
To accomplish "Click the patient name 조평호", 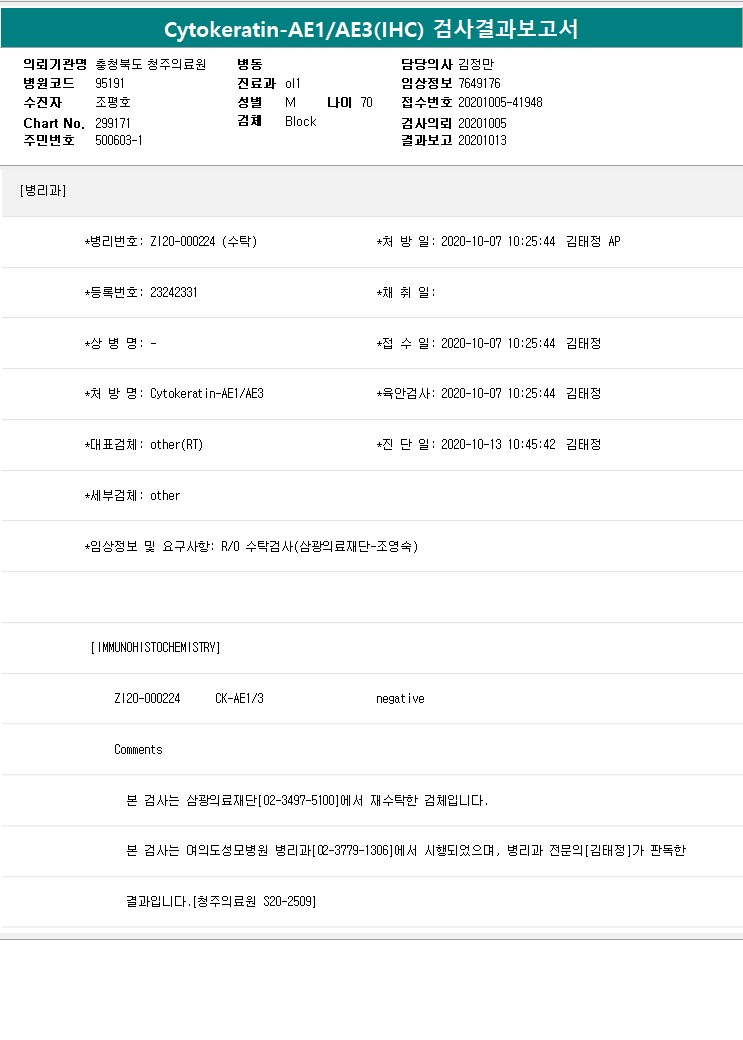I will pos(113,102).
